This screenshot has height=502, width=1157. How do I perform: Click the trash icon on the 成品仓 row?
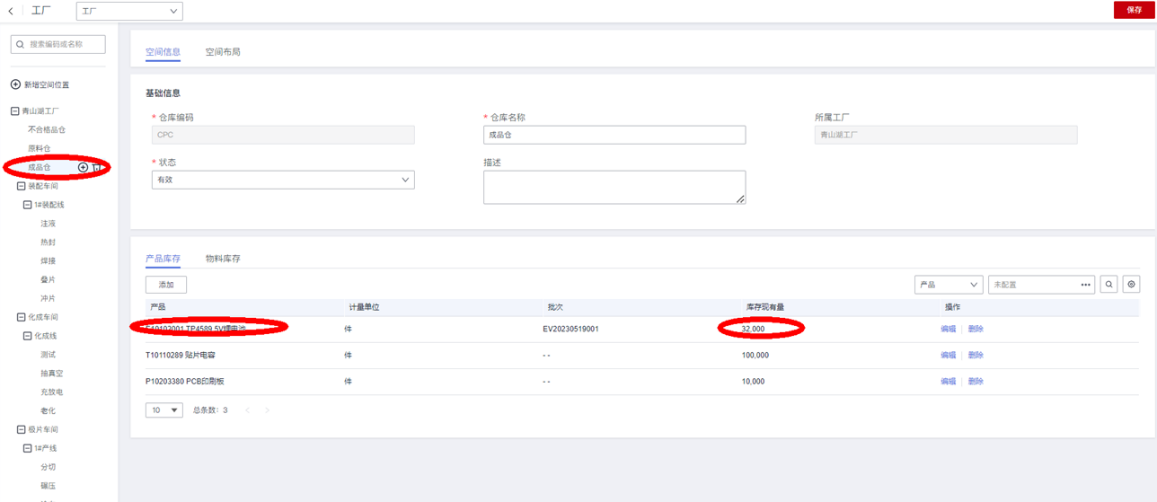[x=96, y=168]
